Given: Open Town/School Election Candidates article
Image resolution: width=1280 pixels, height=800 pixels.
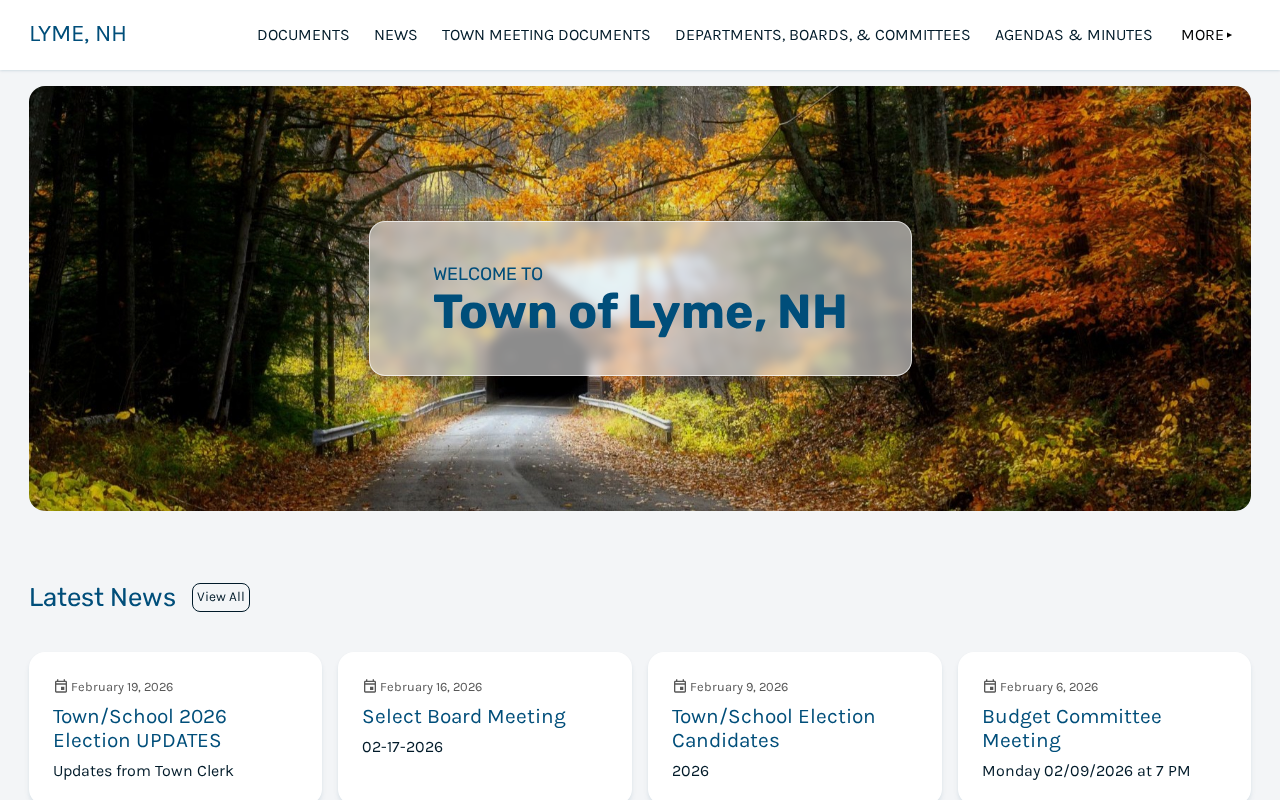Looking at the screenshot, I should coord(774,728).
